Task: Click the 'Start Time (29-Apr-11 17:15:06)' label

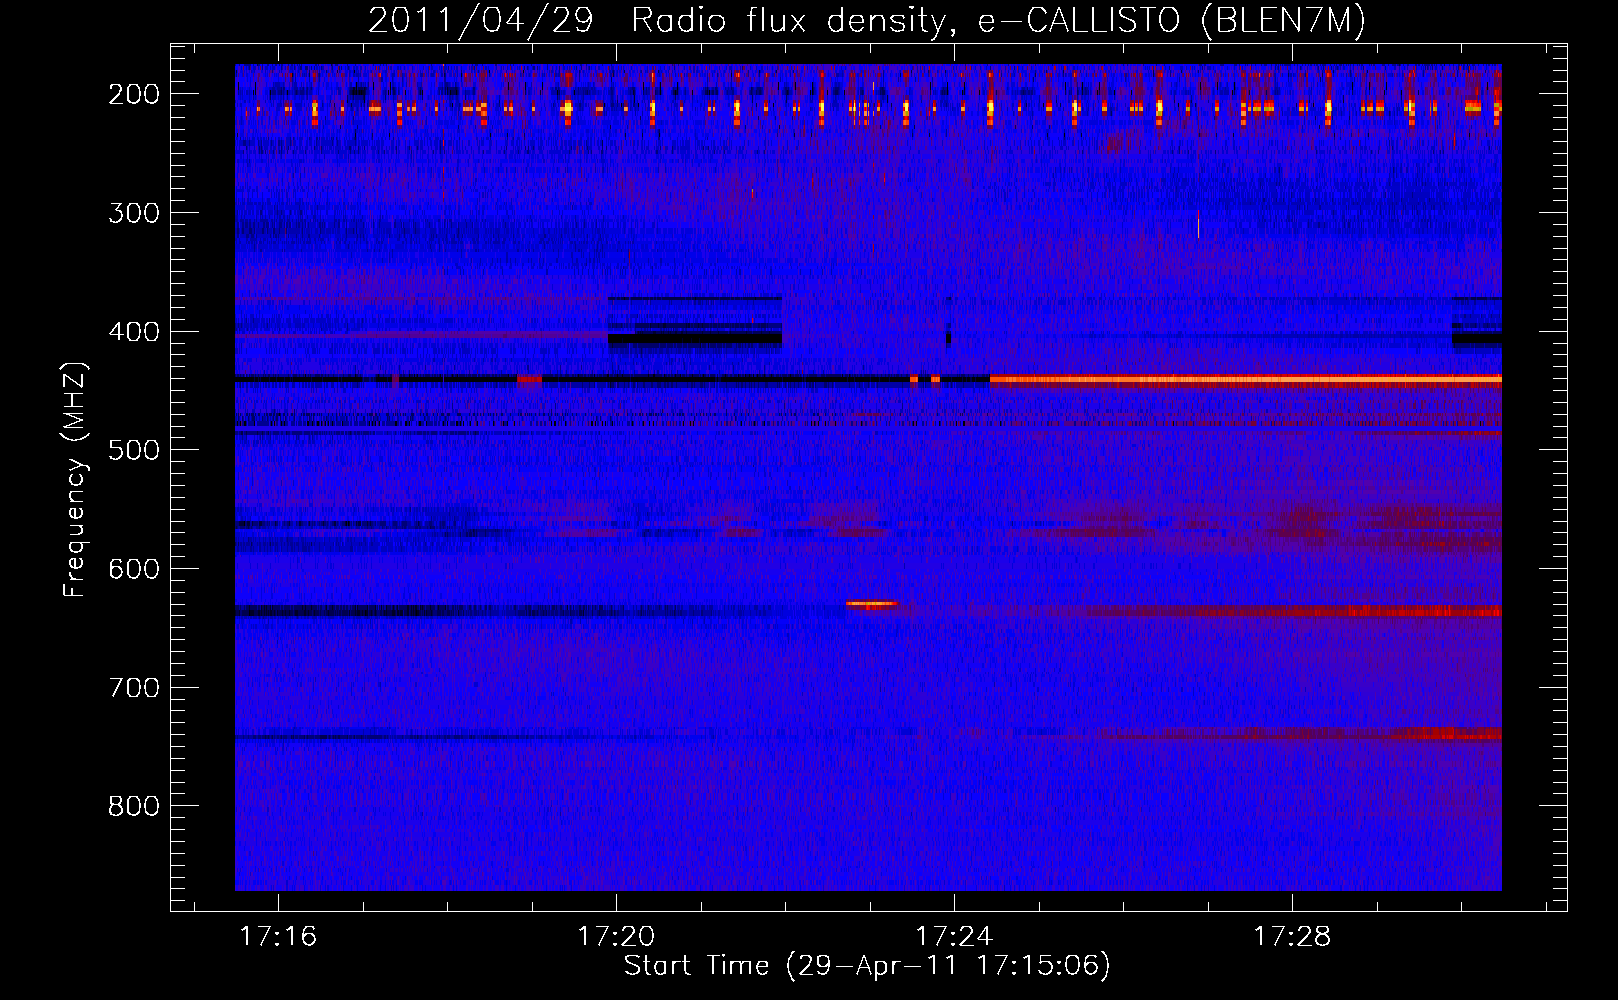Action: click(x=867, y=966)
